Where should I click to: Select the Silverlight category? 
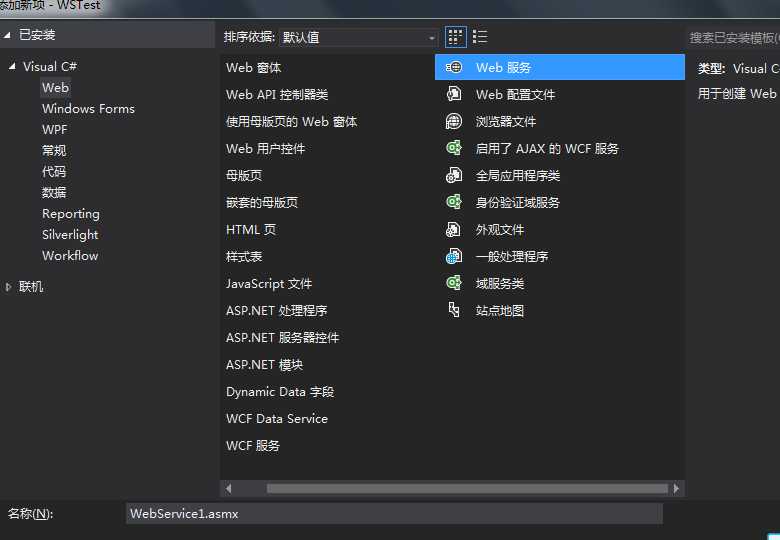[x=70, y=235]
